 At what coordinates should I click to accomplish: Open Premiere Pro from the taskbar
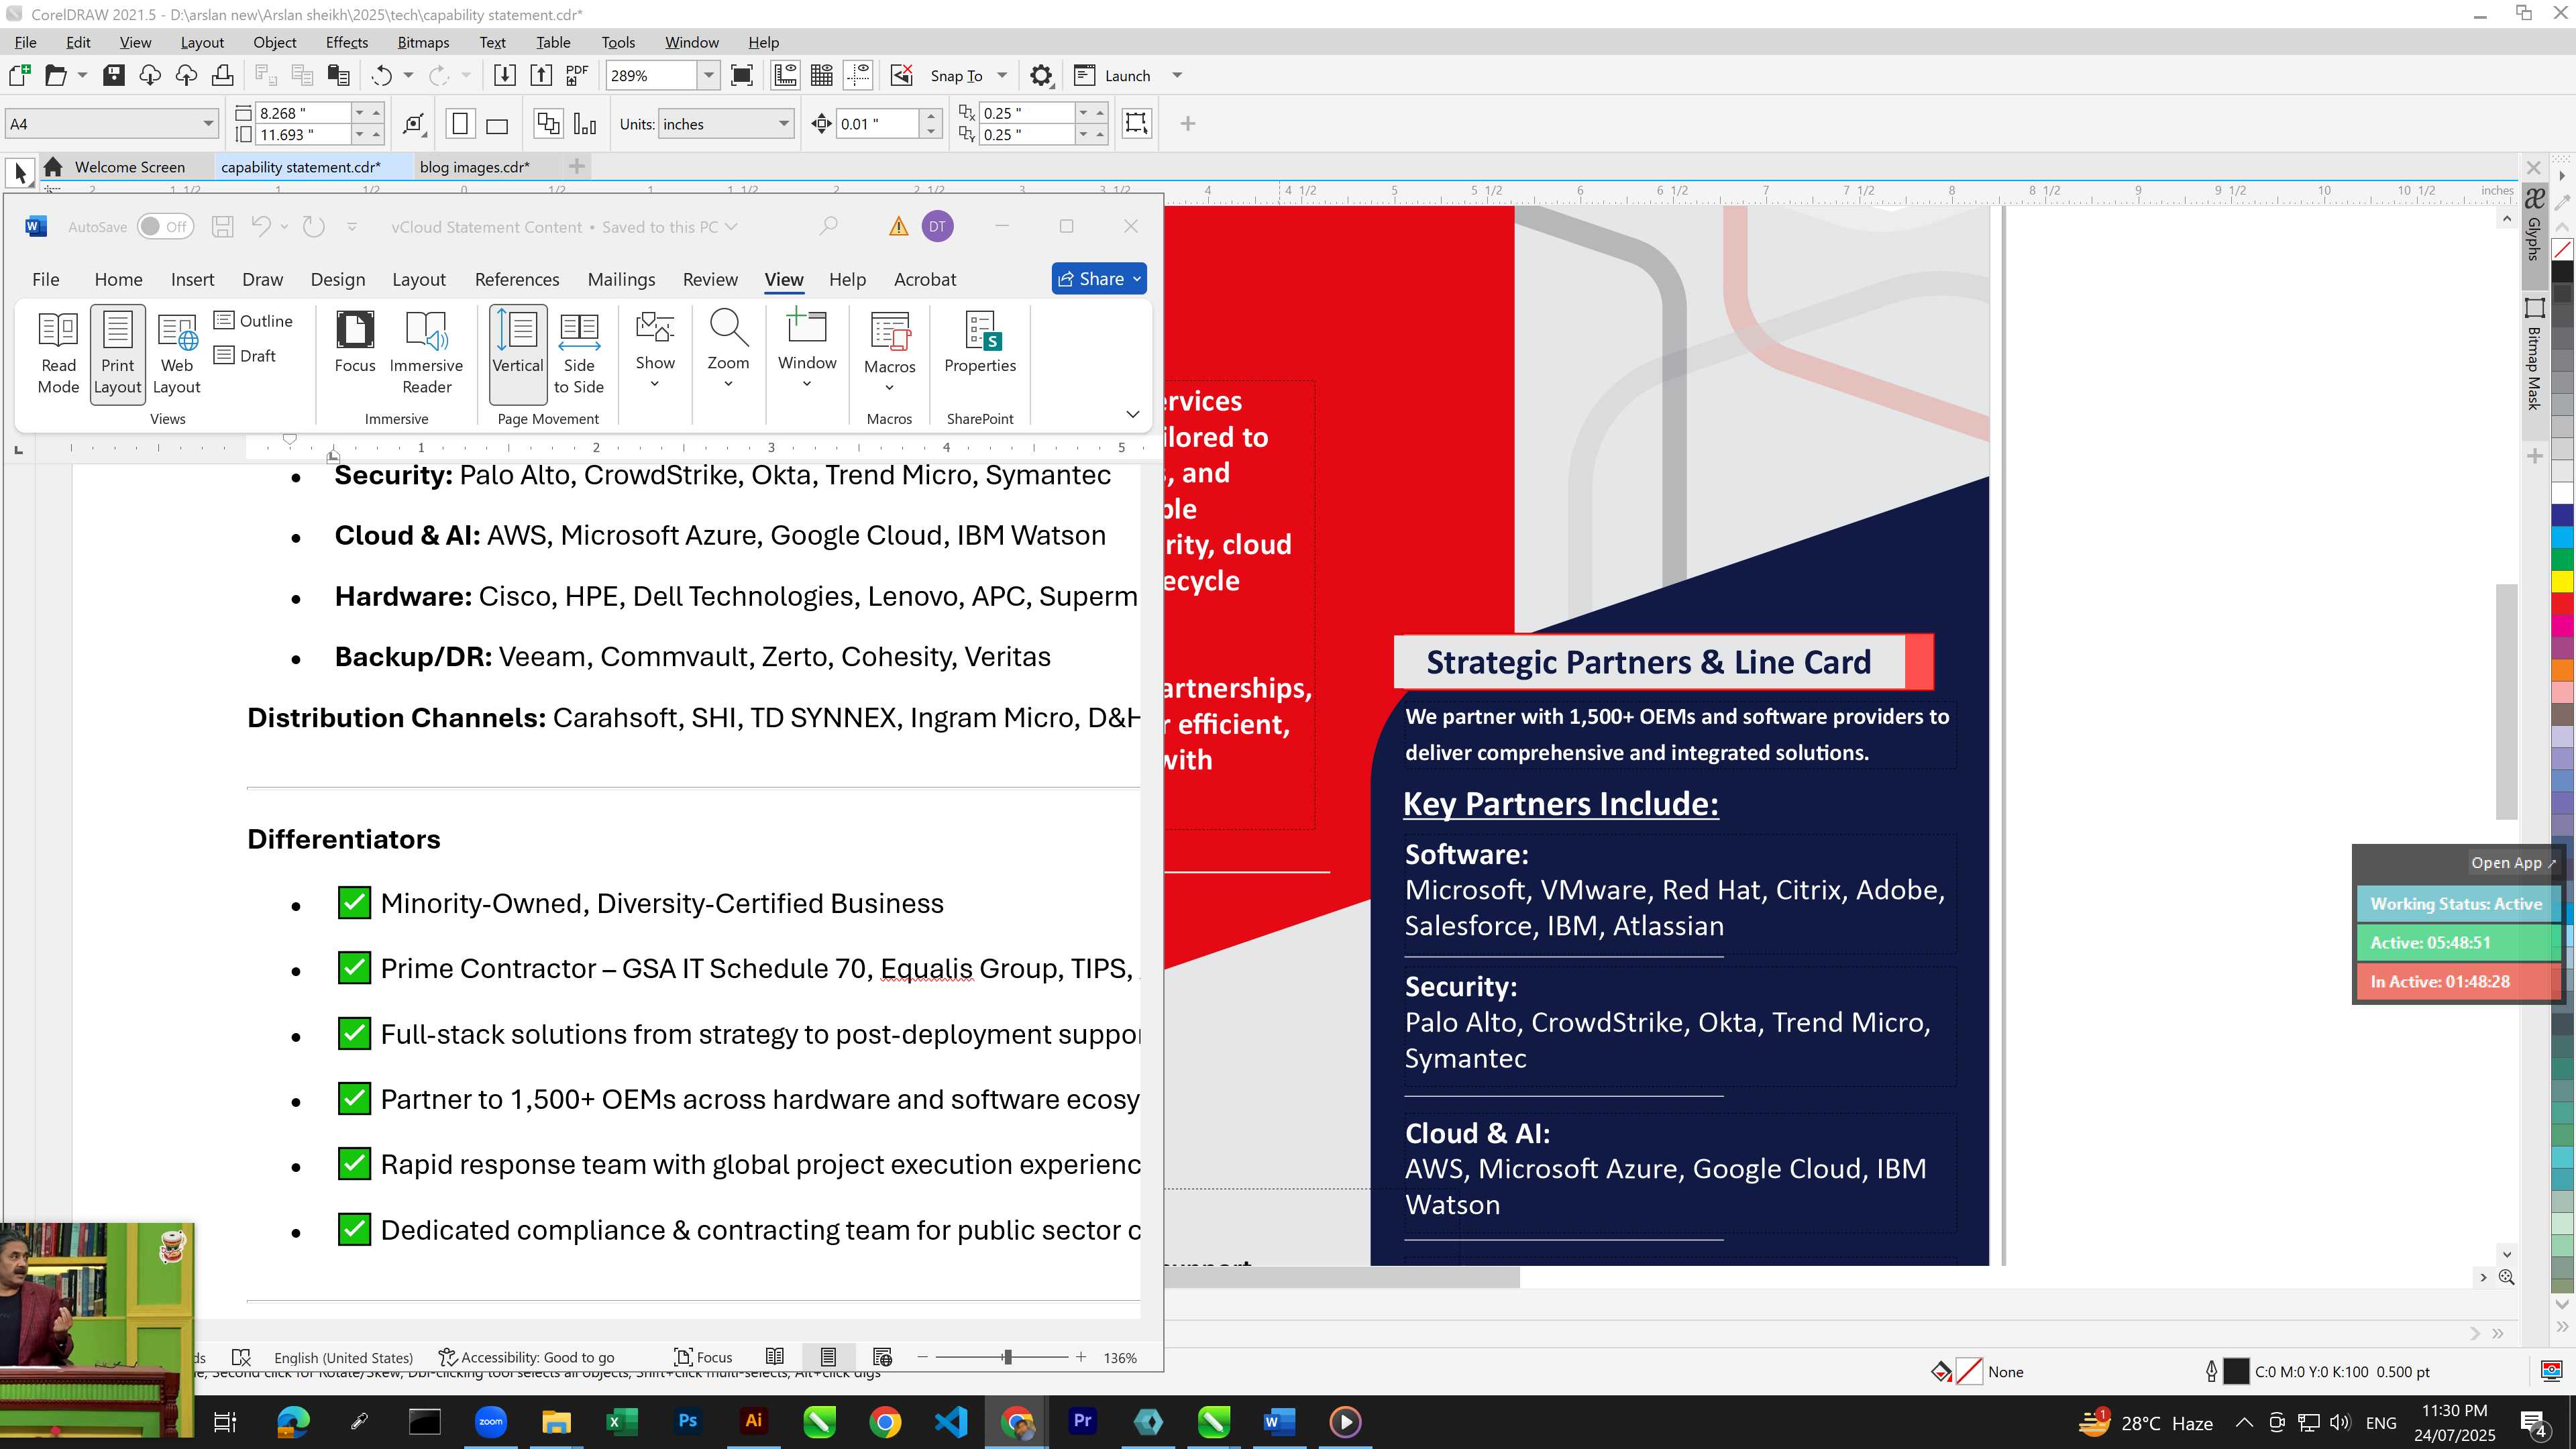(x=1082, y=1422)
